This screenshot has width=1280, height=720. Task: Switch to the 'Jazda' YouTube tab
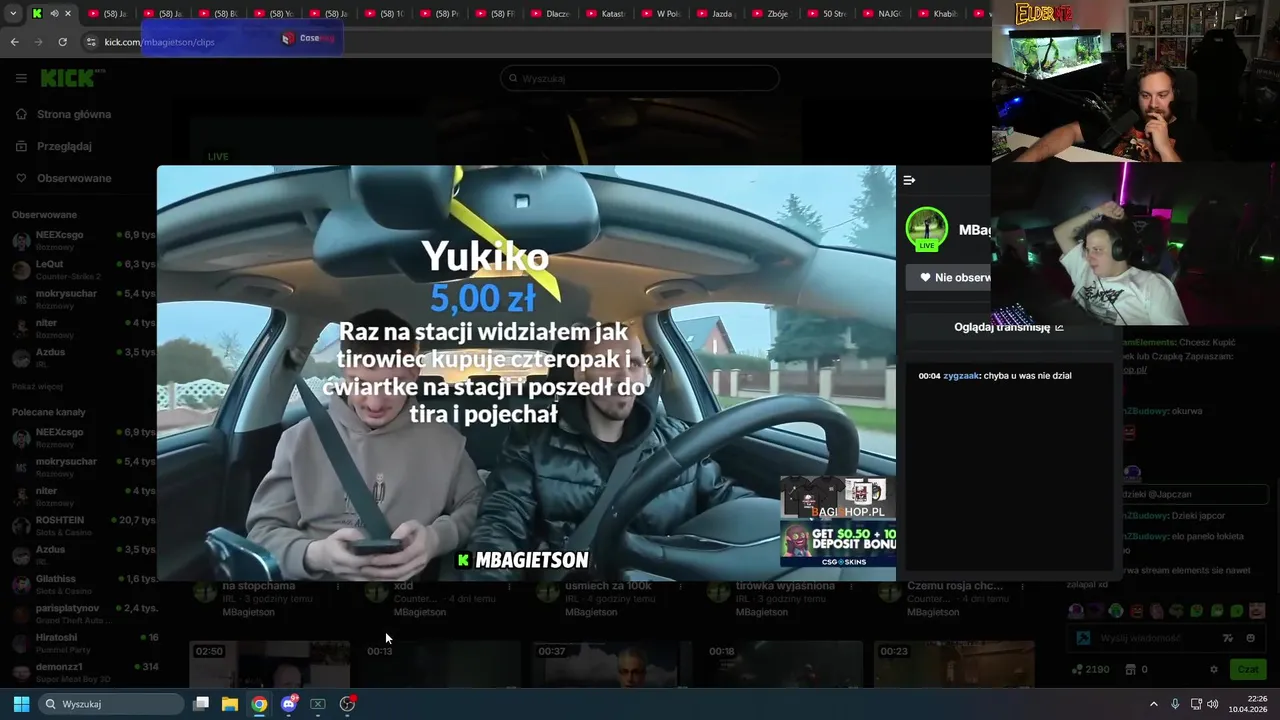click(x=715, y=14)
